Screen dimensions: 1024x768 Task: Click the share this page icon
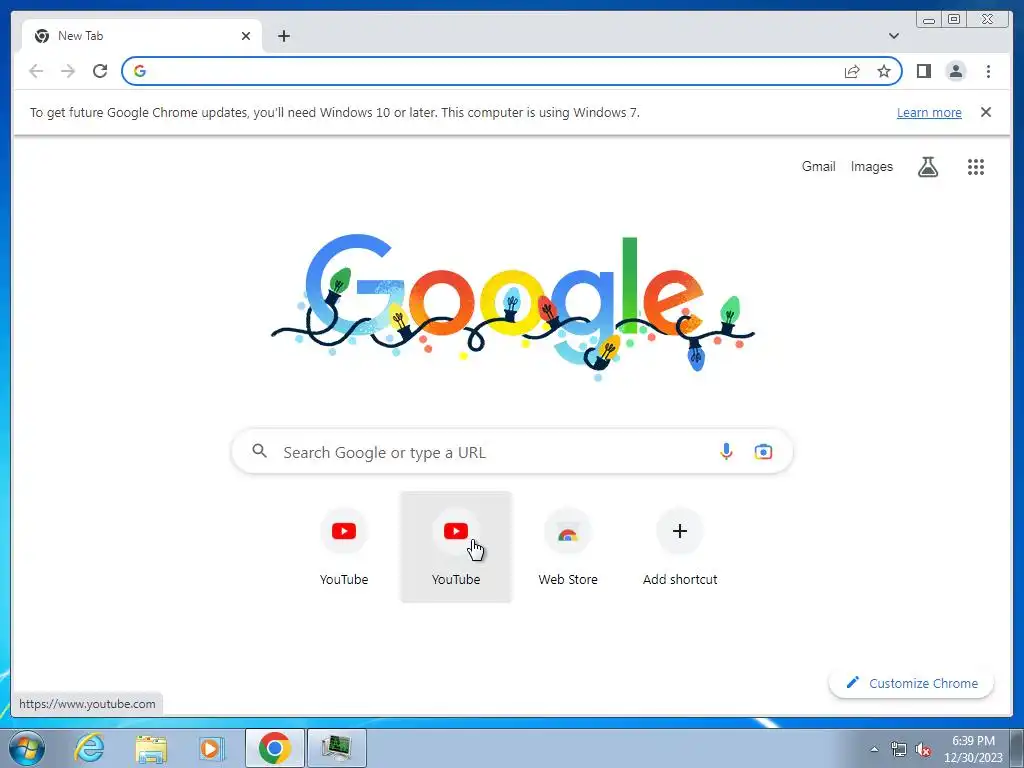pos(852,71)
